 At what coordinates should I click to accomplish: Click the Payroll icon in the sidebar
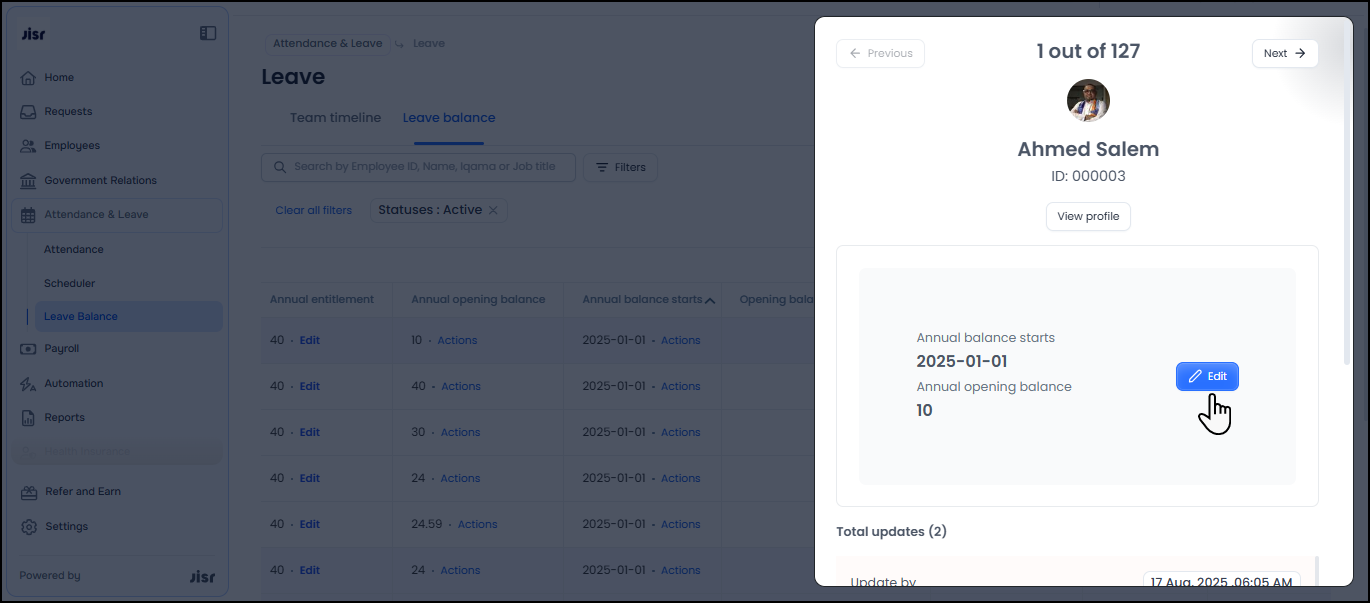tap(28, 349)
